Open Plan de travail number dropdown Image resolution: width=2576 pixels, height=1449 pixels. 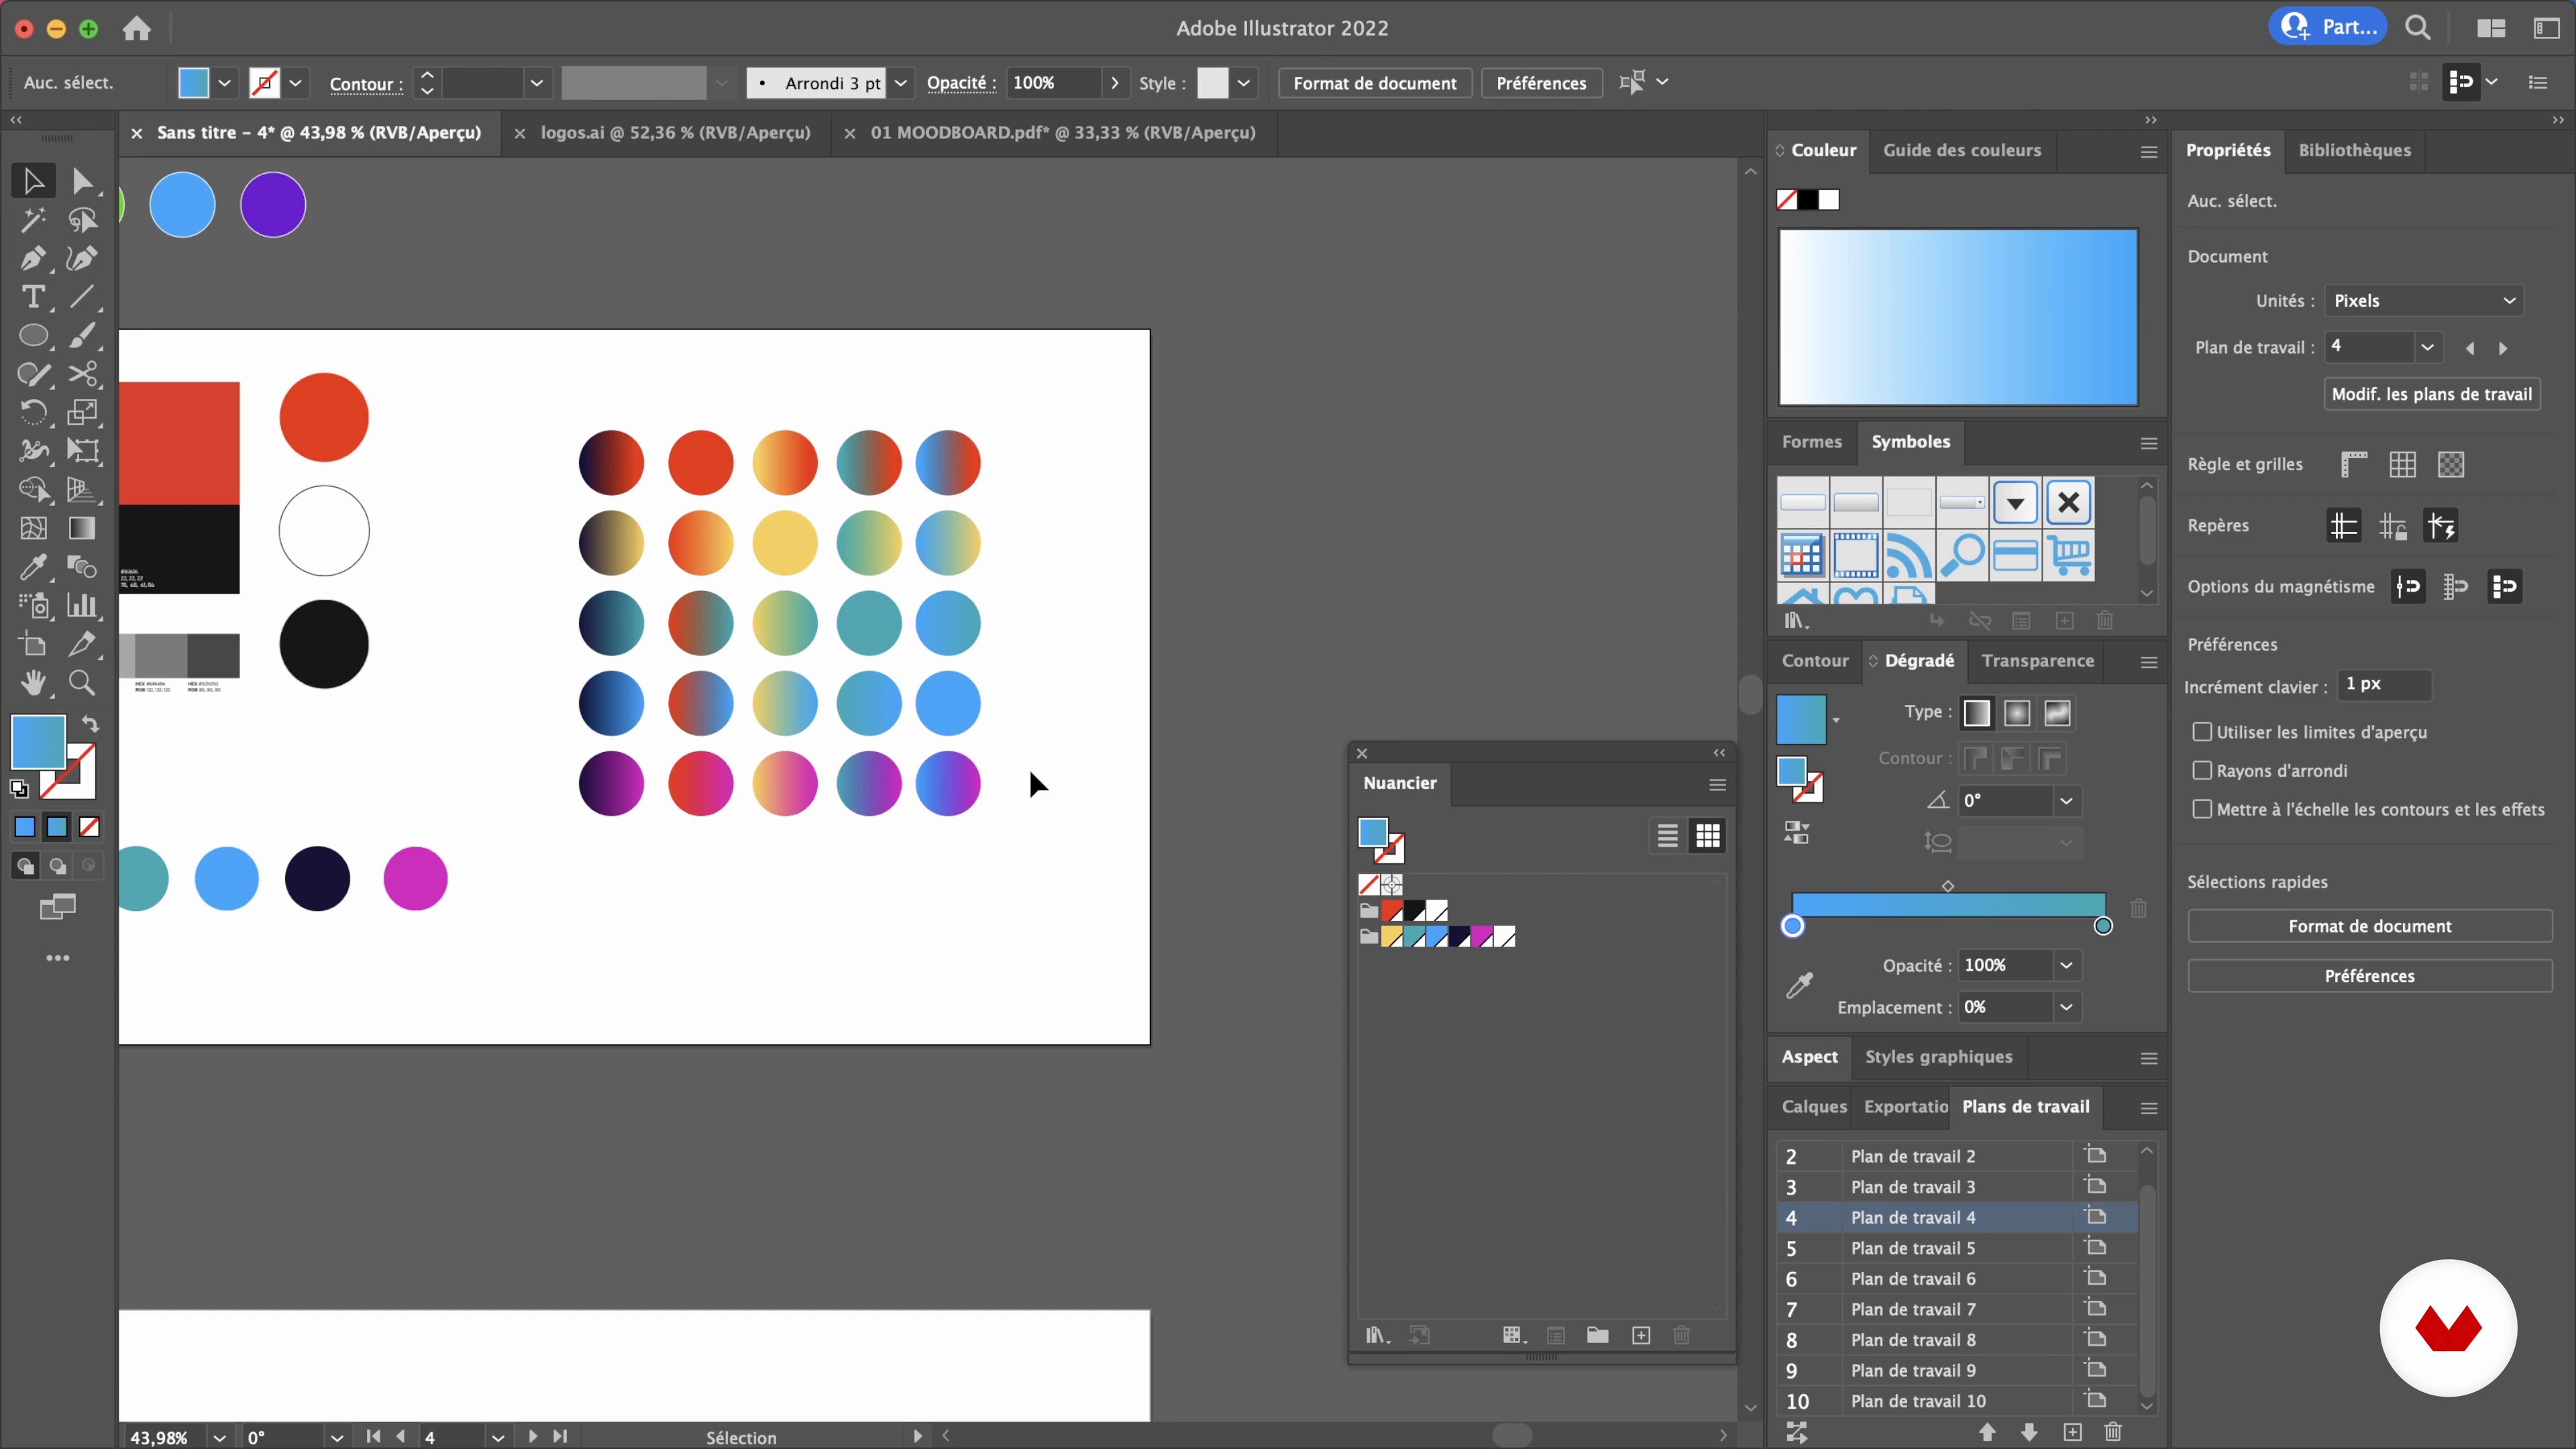pyautogui.click(x=2427, y=347)
